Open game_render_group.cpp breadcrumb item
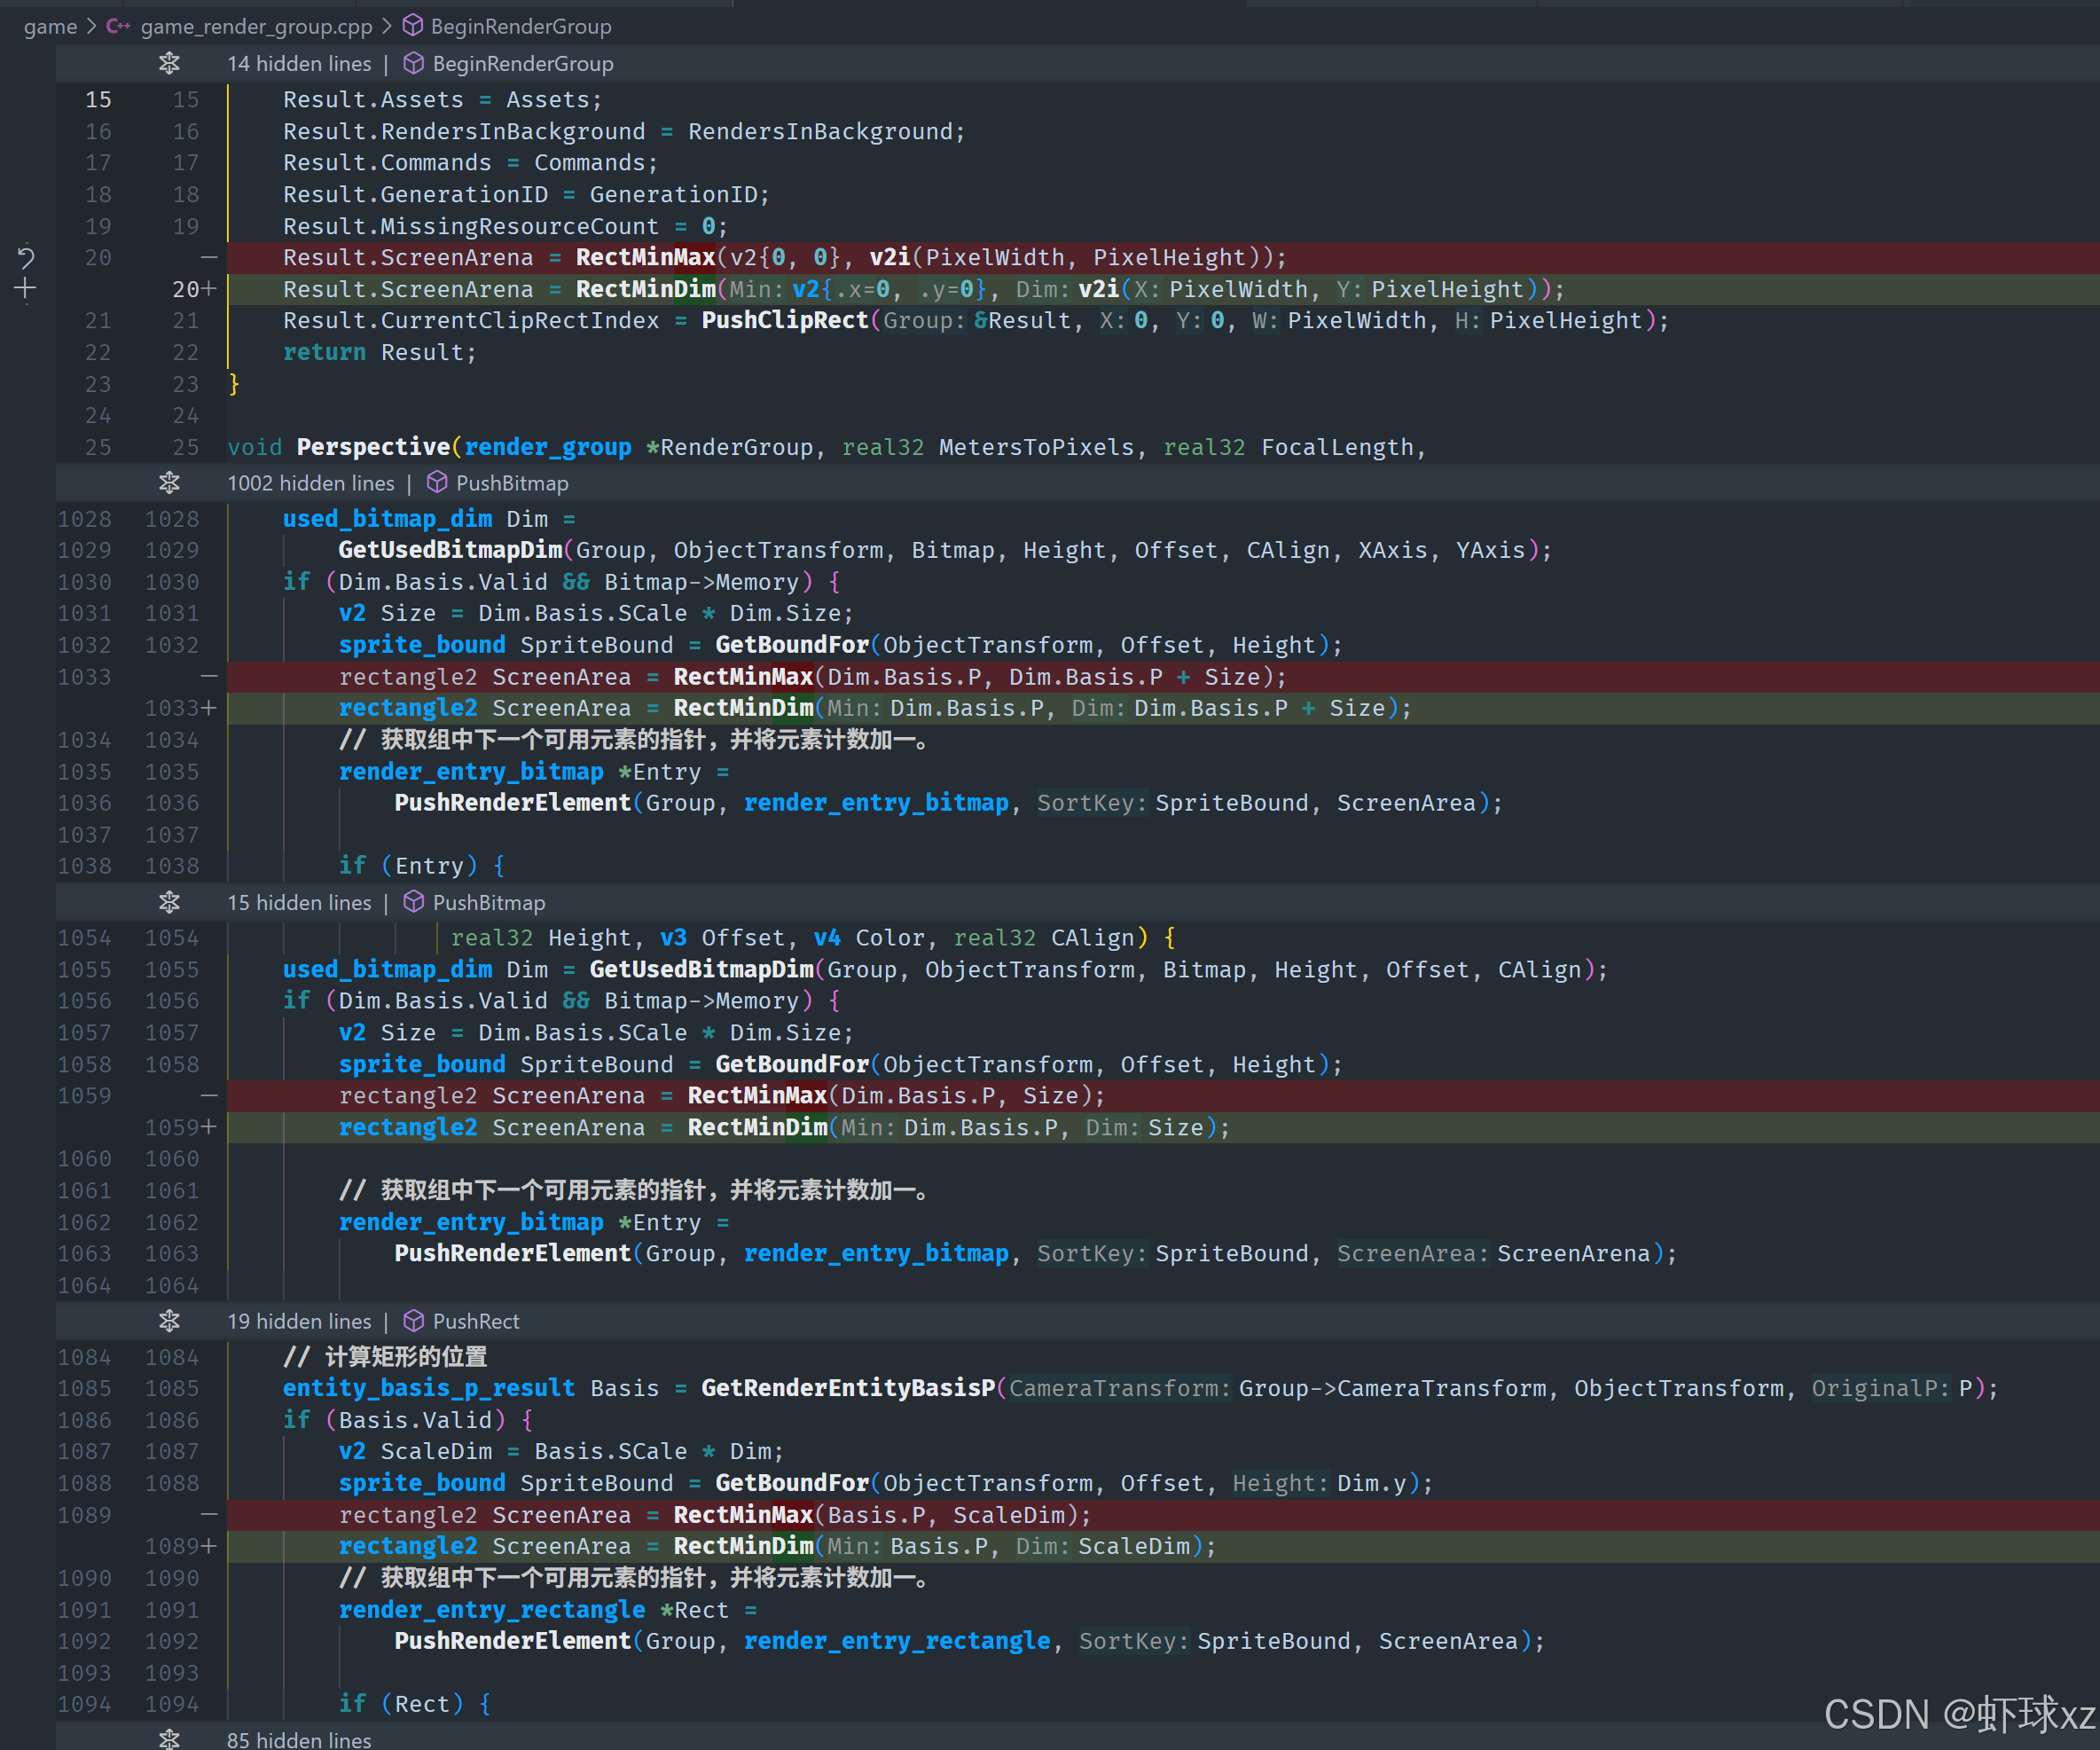2100x1750 pixels. point(256,26)
